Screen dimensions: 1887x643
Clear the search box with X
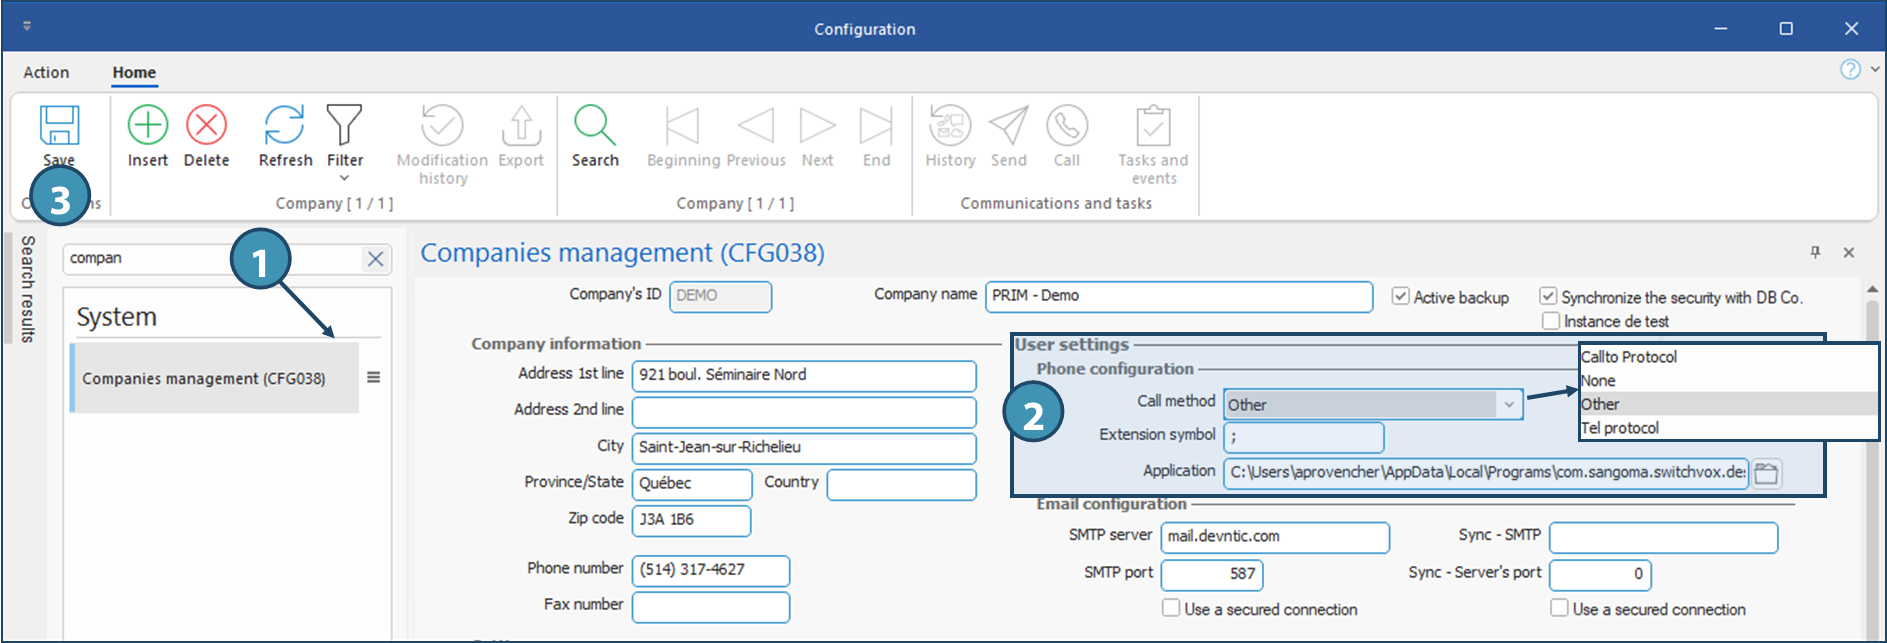(375, 259)
